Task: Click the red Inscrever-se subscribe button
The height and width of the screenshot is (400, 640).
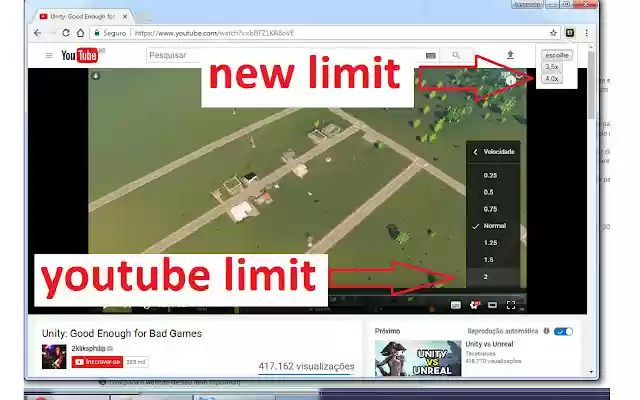Action: point(97,362)
